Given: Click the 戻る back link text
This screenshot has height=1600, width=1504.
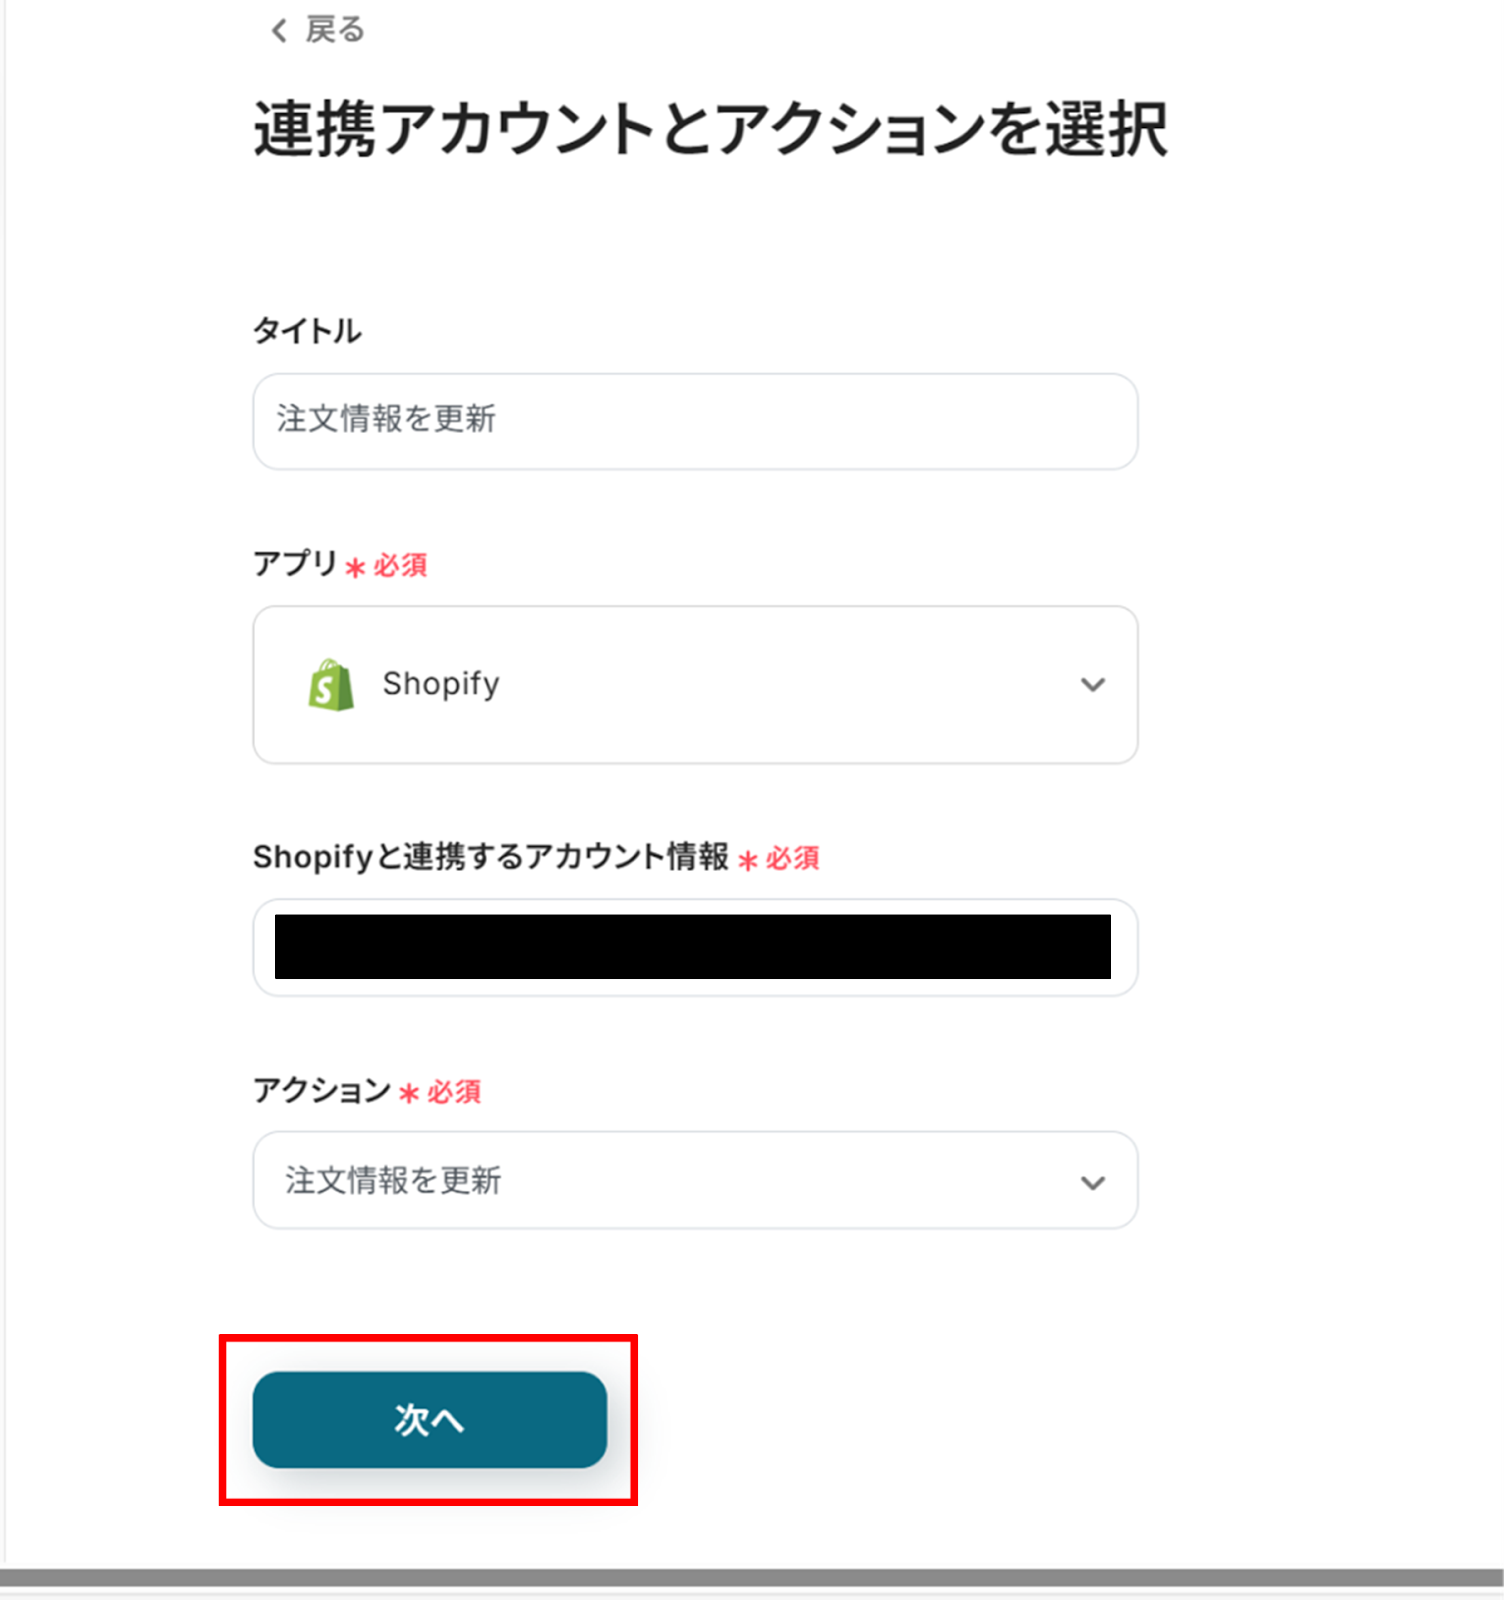Looking at the screenshot, I should tap(335, 31).
